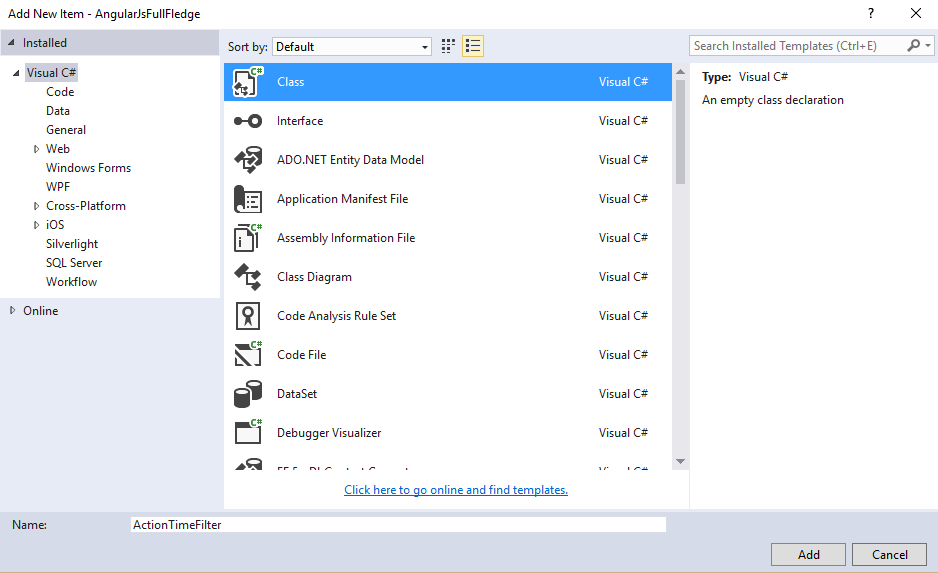Select the Code File text
This screenshot has width=938, height=573.
coord(302,355)
